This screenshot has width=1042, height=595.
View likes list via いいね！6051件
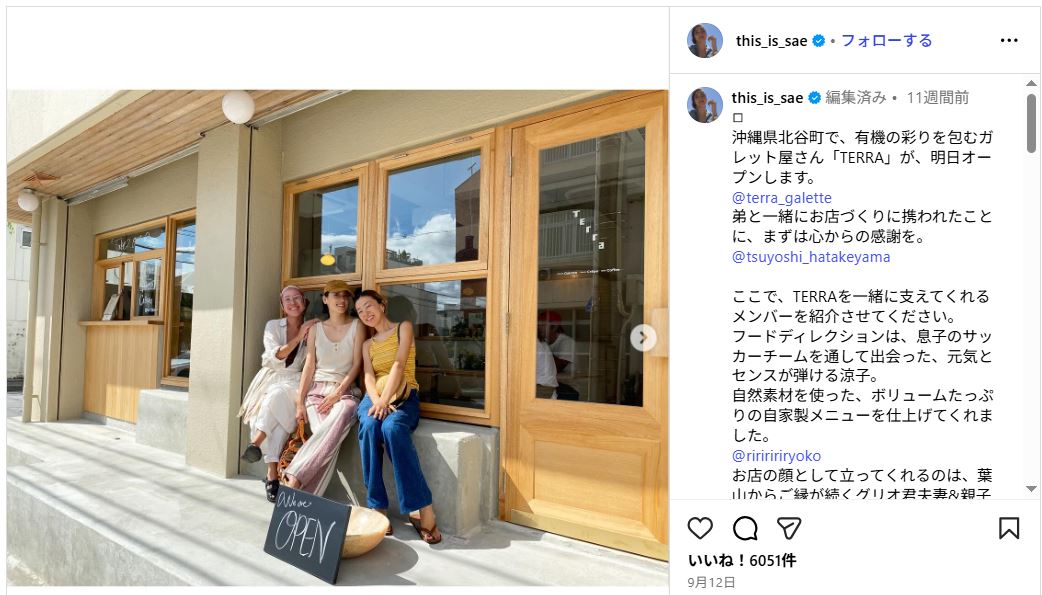(x=742, y=560)
